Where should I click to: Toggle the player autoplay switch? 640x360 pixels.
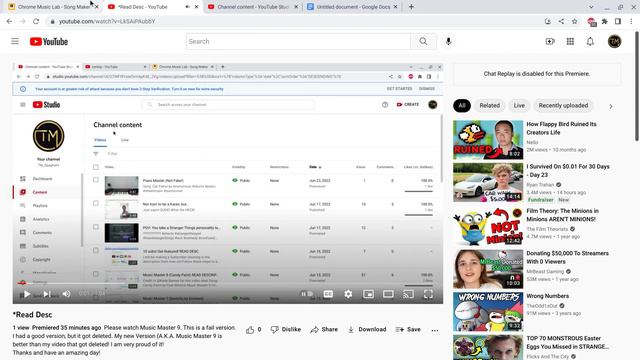click(307, 294)
